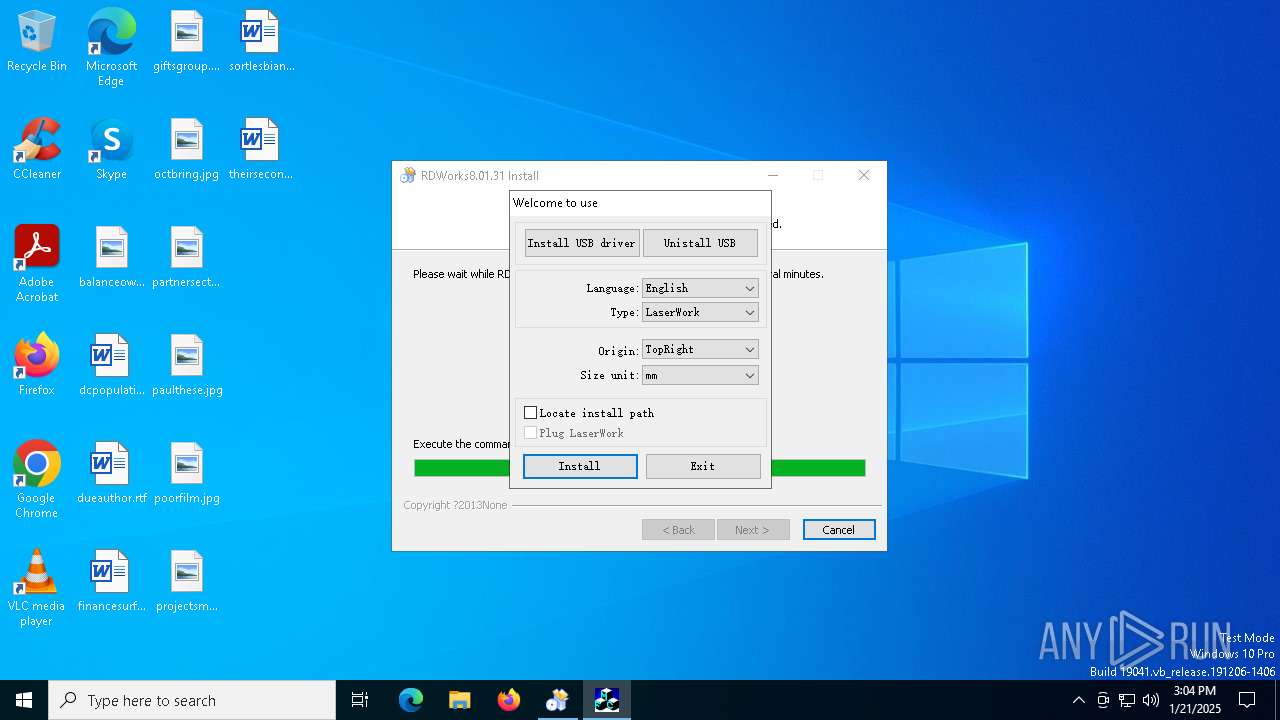
Task: Open File Explorer from taskbar
Action: (x=460, y=700)
